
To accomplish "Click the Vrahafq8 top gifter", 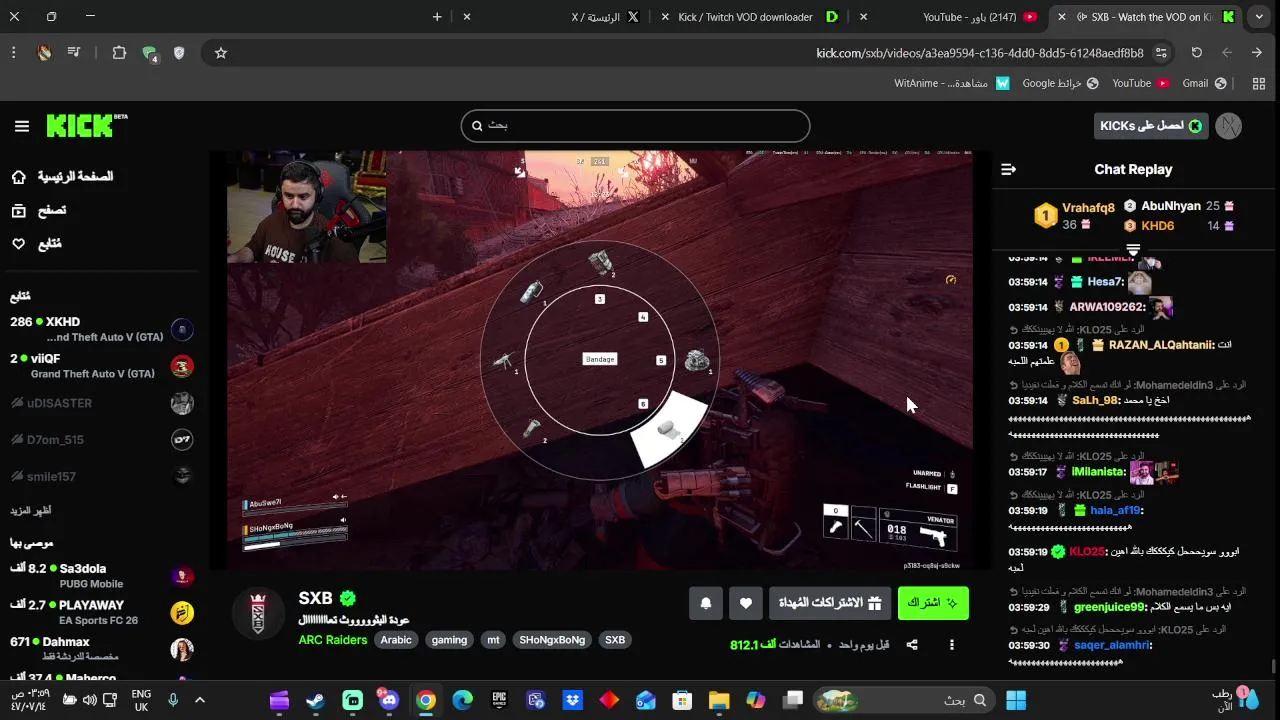I will [x=1088, y=208].
